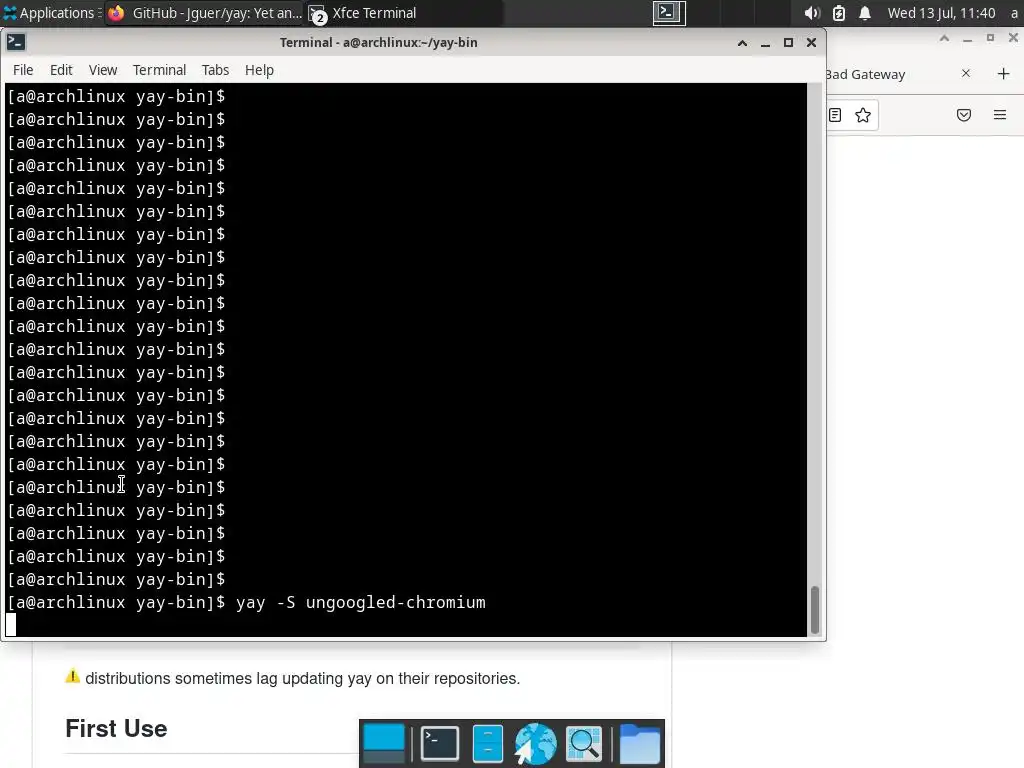1024x768 pixels.
Task: Click Show Desktop icon in dock
Action: 384,743
